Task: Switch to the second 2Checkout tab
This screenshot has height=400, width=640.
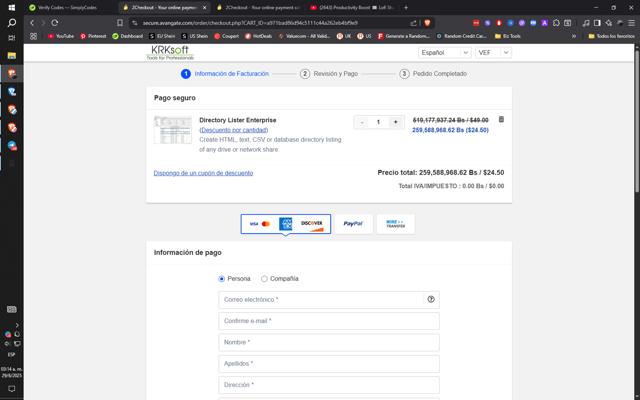Action: (x=259, y=7)
